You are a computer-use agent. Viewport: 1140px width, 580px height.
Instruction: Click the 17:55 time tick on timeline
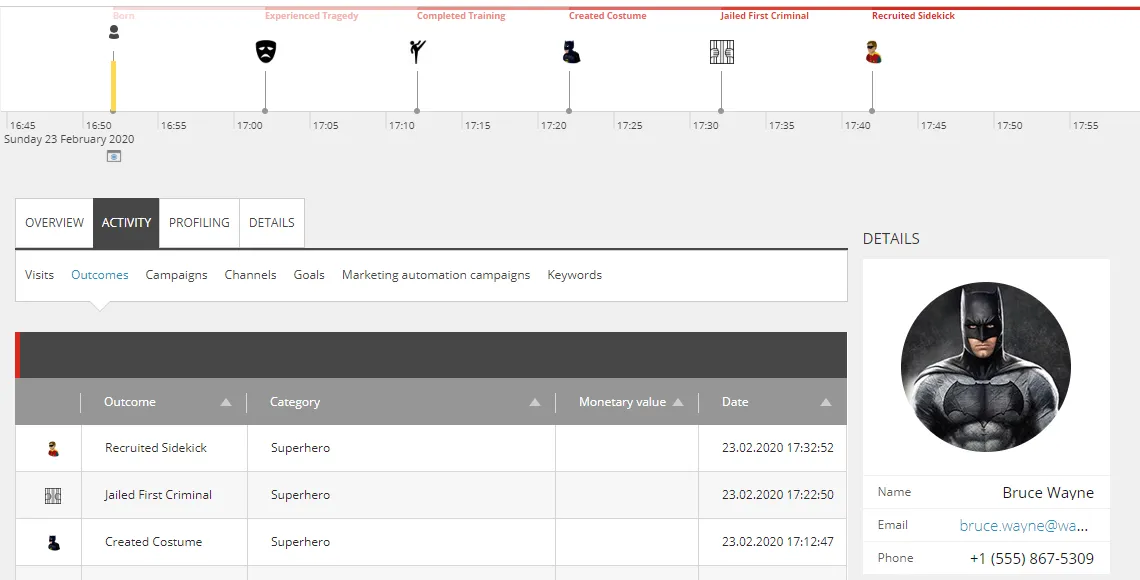[1085, 125]
